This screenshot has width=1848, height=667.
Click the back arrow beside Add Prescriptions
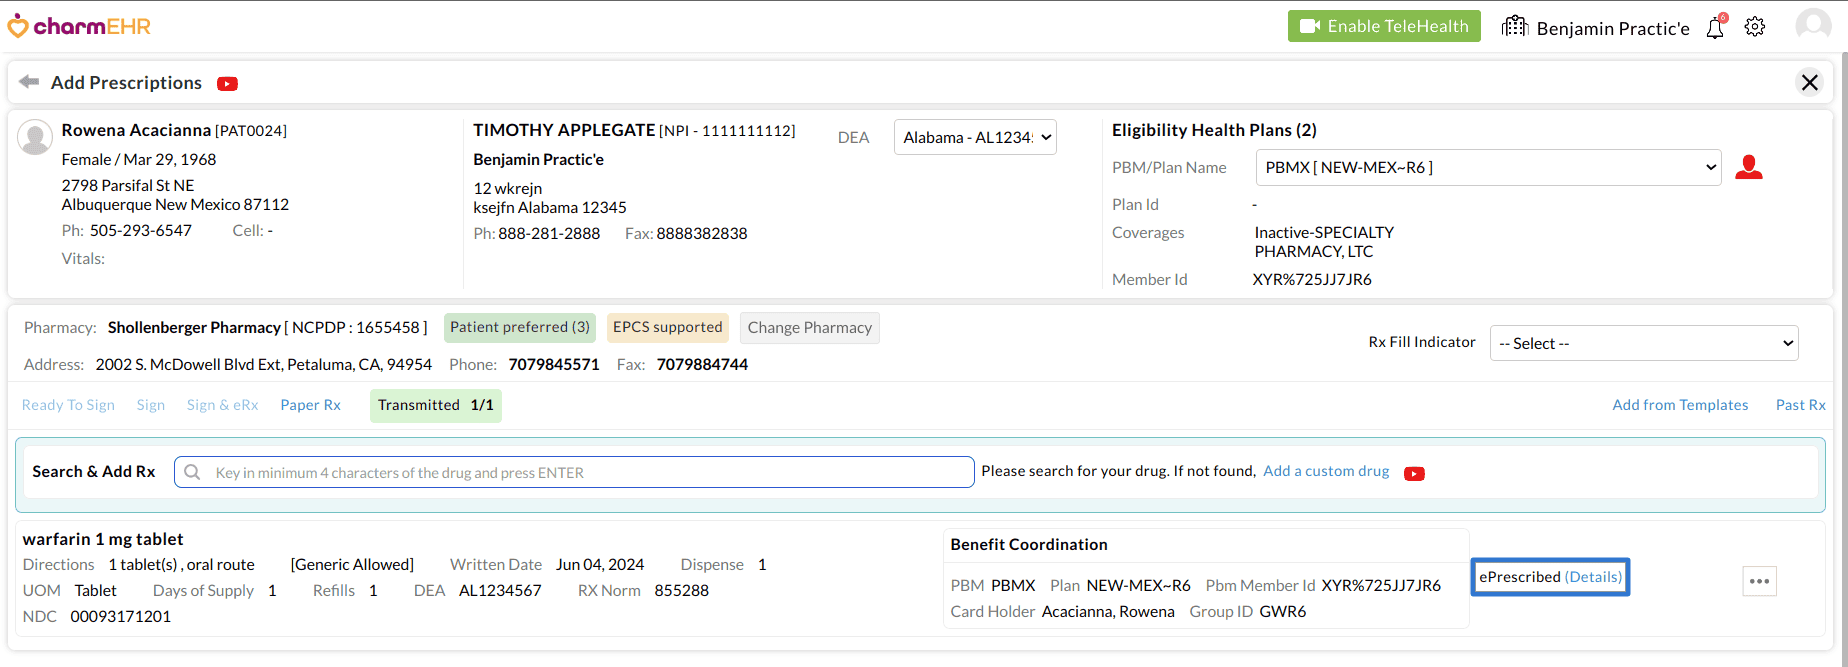coord(29,82)
